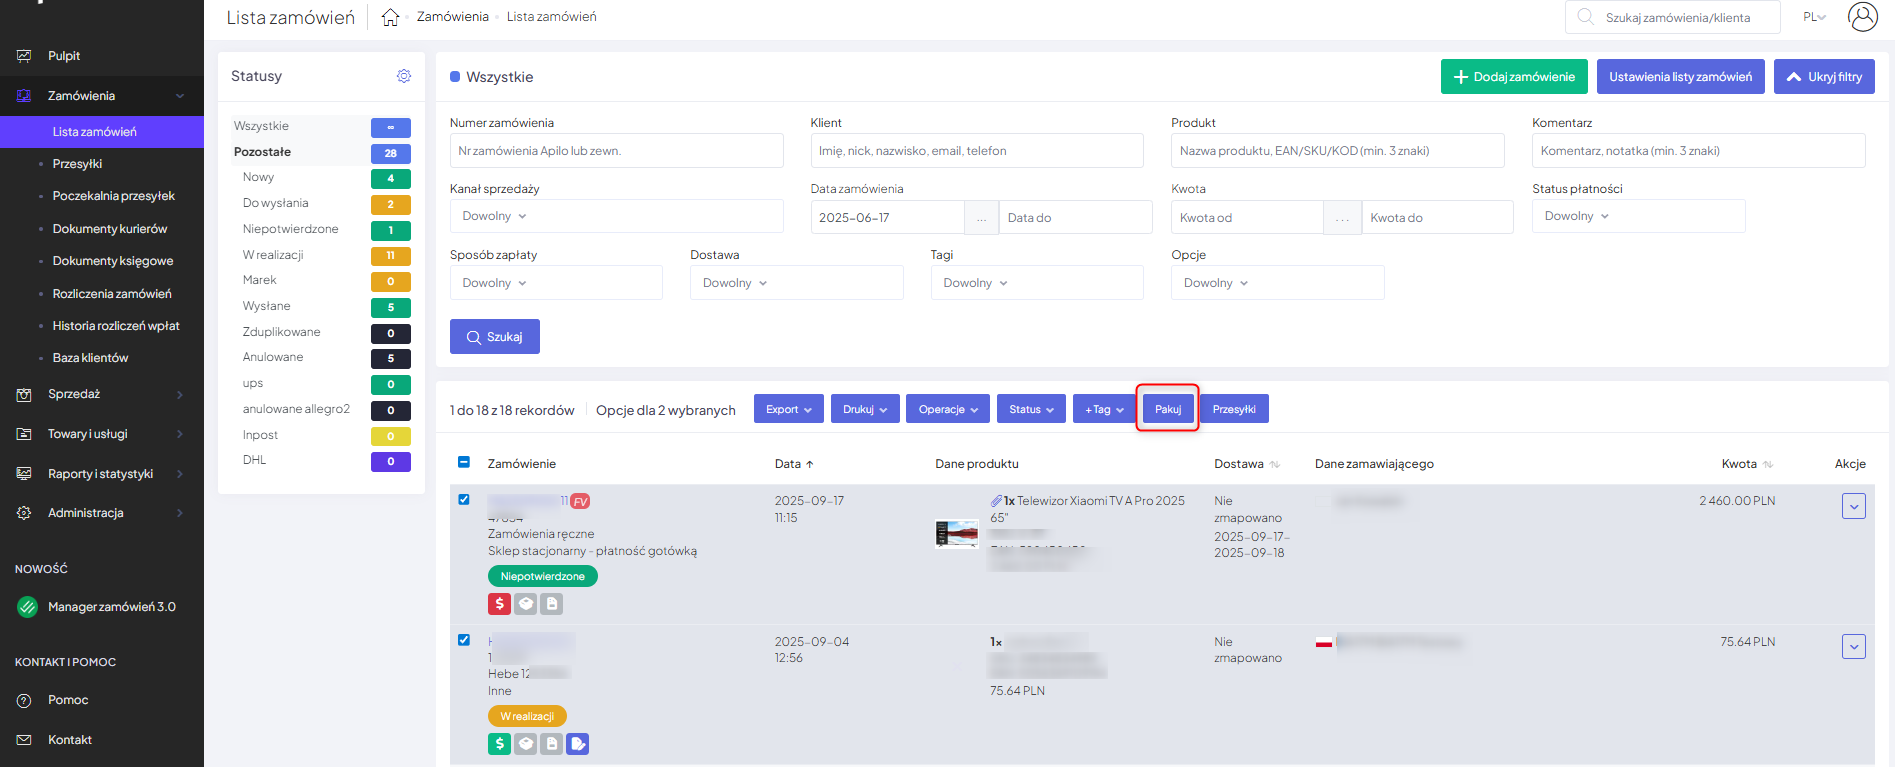Screen dimensions: 1895x767
Task: Select the orange Do wysłania status badge
Action: point(390,204)
